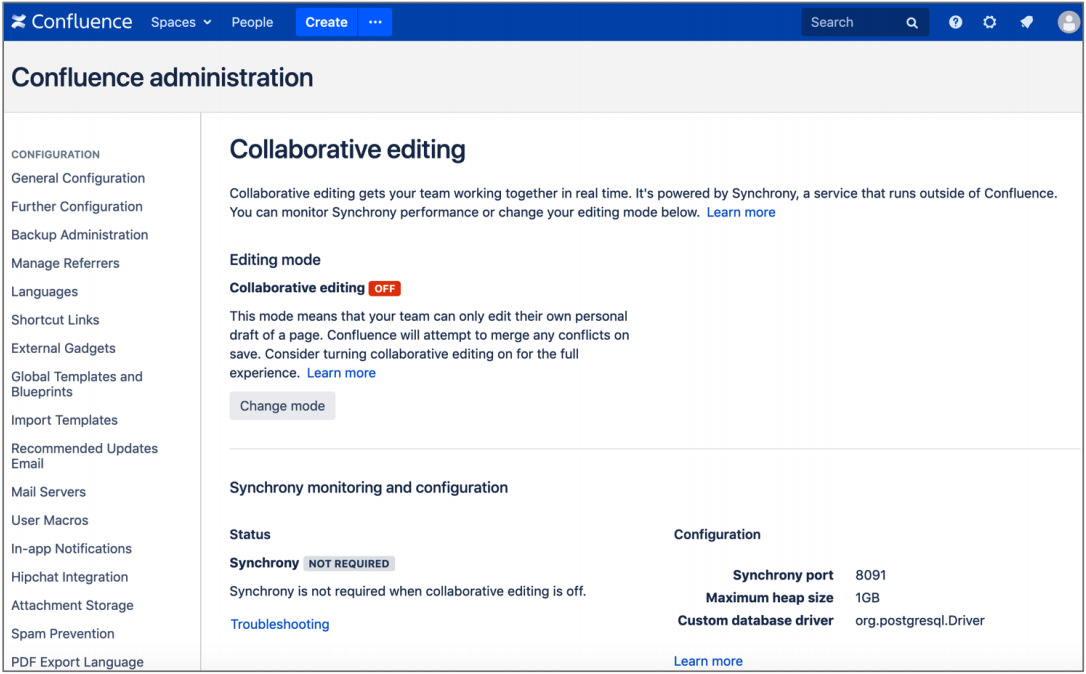The height and width of the screenshot is (674, 1086).
Task: Click the Custom database driver label
Action: (x=756, y=621)
